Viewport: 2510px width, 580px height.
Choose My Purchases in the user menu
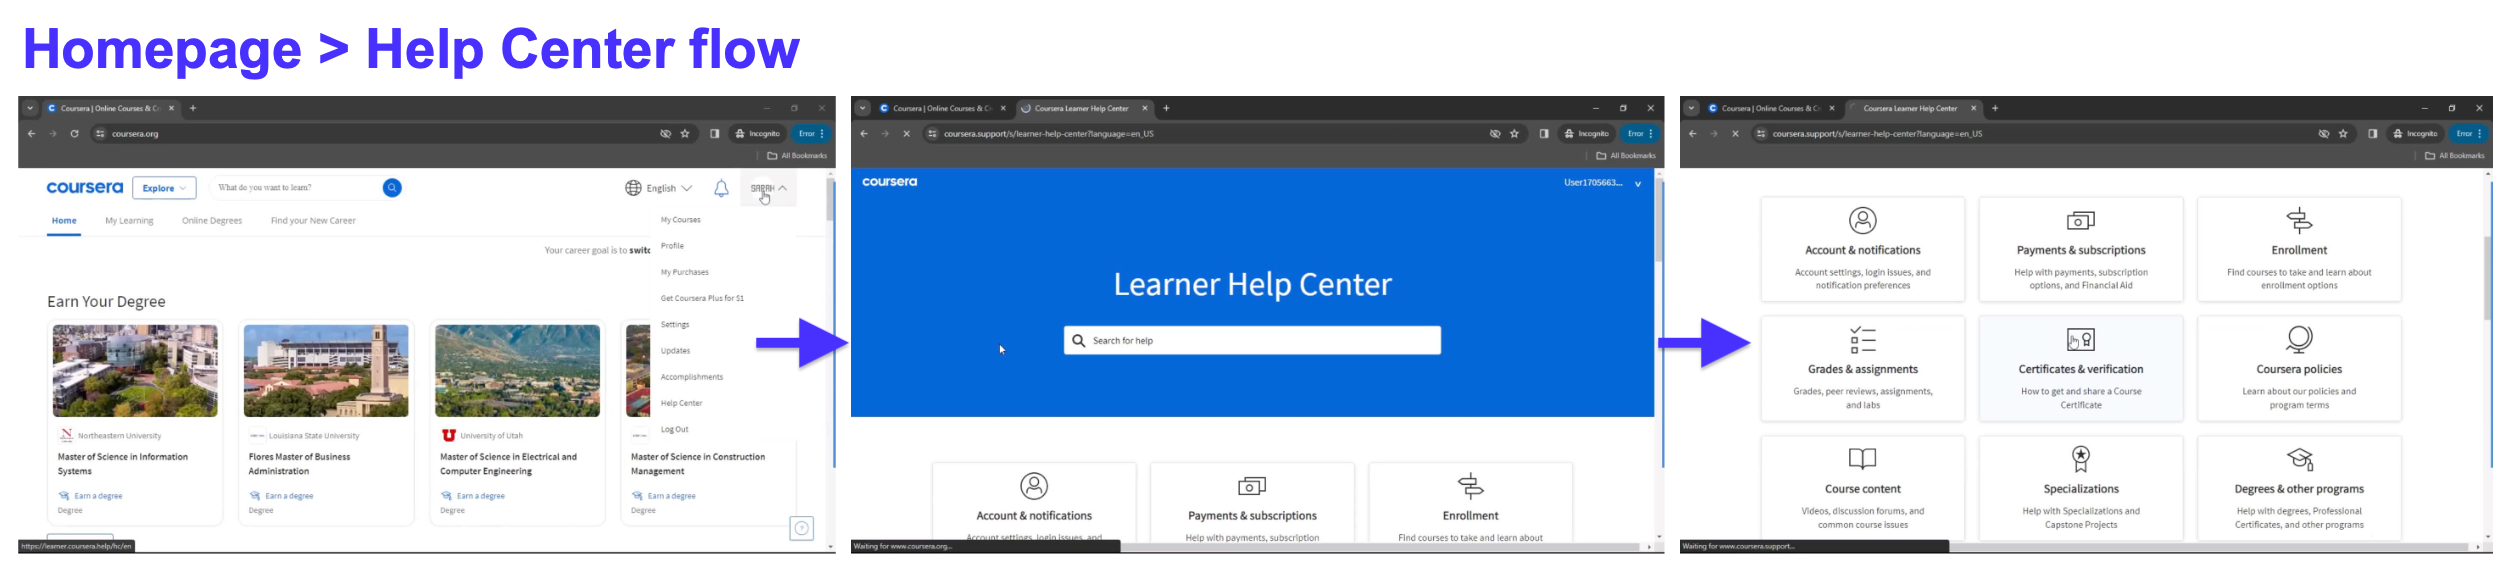[x=685, y=272]
